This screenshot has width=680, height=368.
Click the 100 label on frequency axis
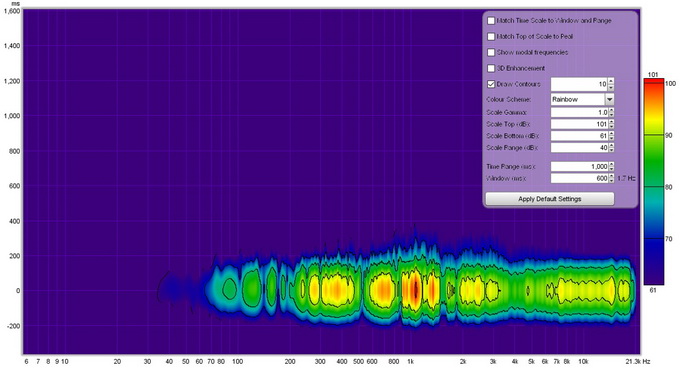pyautogui.click(x=237, y=361)
